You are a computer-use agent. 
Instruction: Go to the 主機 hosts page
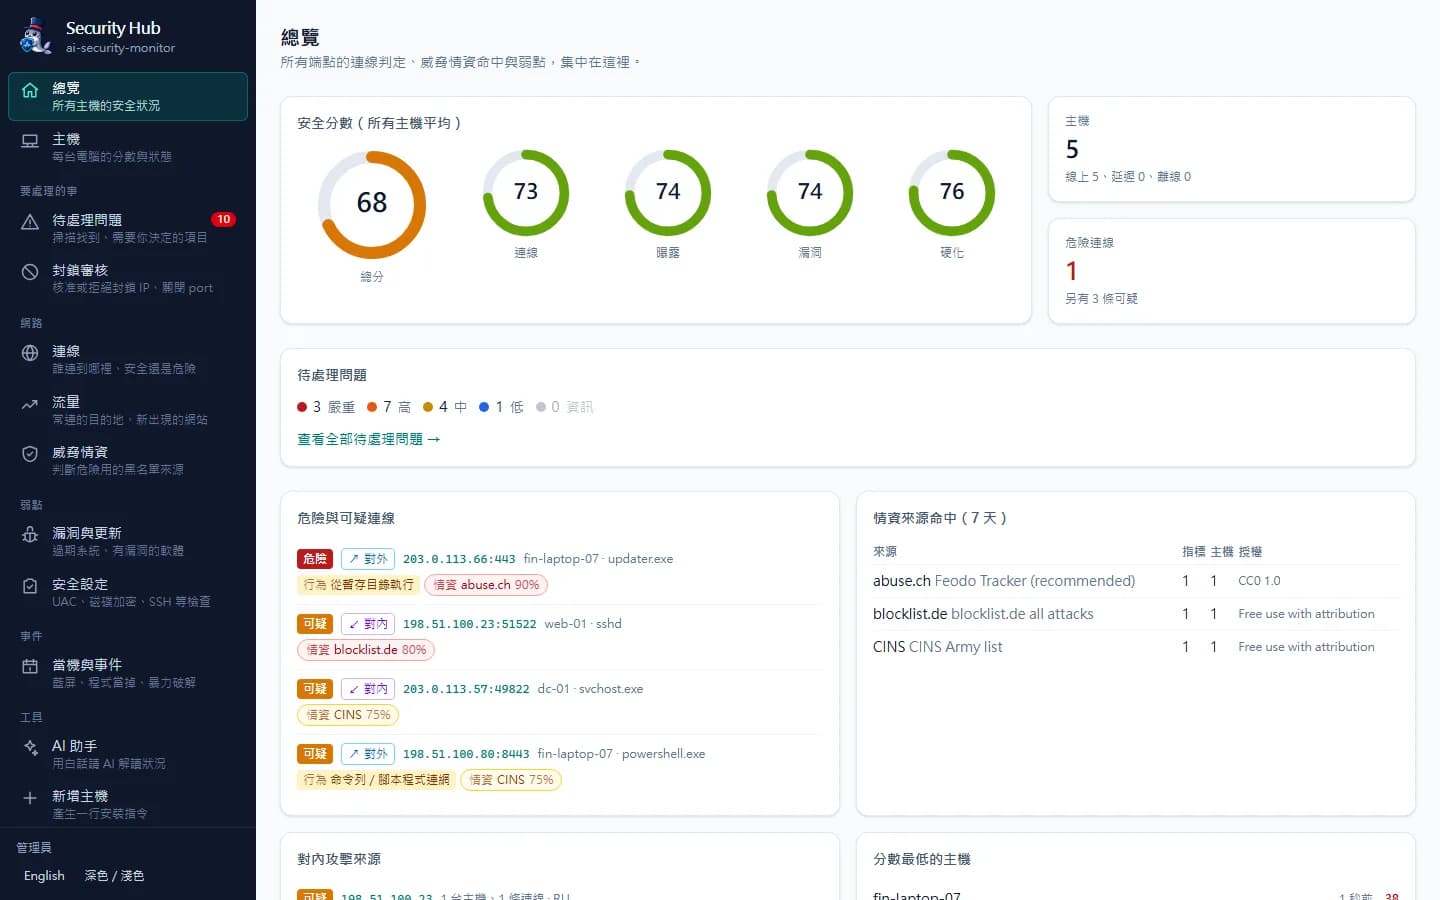[128, 147]
